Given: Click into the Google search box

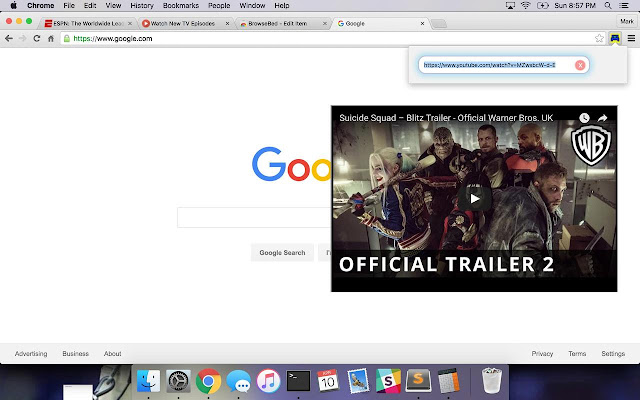Looking at the screenshot, I should pyautogui.click(x=254, y=218).
